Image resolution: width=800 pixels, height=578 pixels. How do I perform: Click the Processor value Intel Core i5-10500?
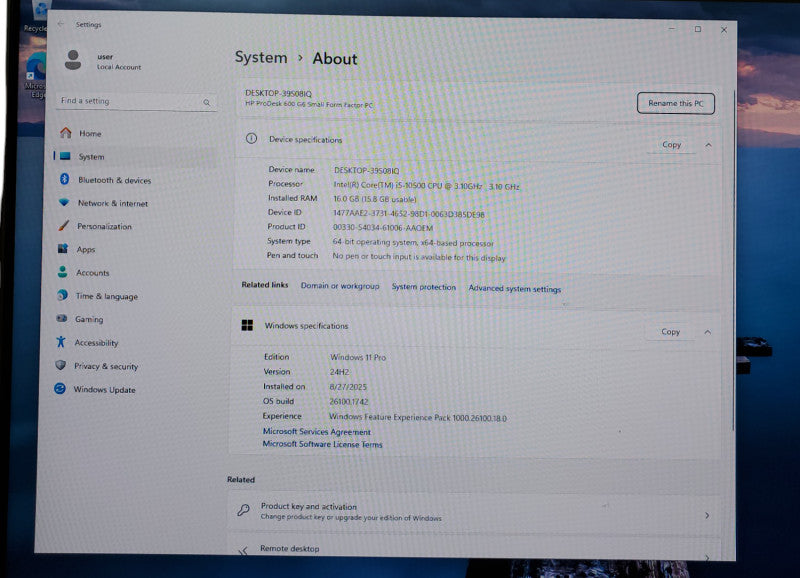(426, 186)
